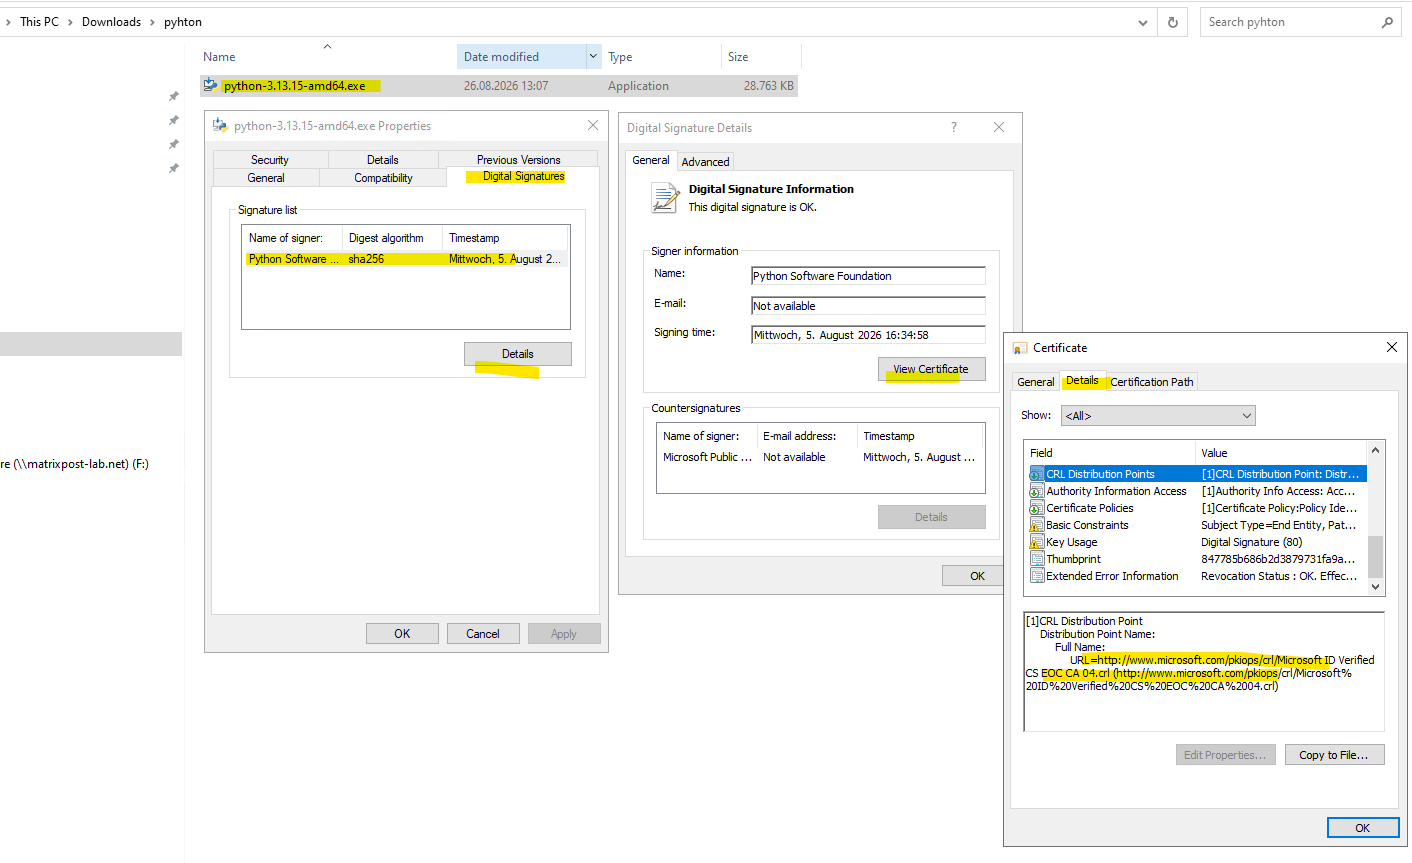
Task: Select the Basic Constraints warning icon
Action: 1037,525
